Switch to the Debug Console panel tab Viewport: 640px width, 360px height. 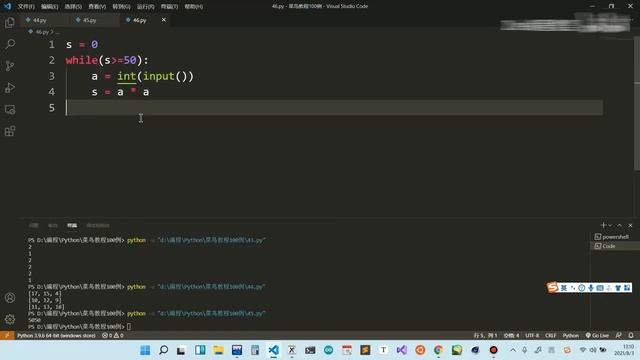tap(98, 225)
